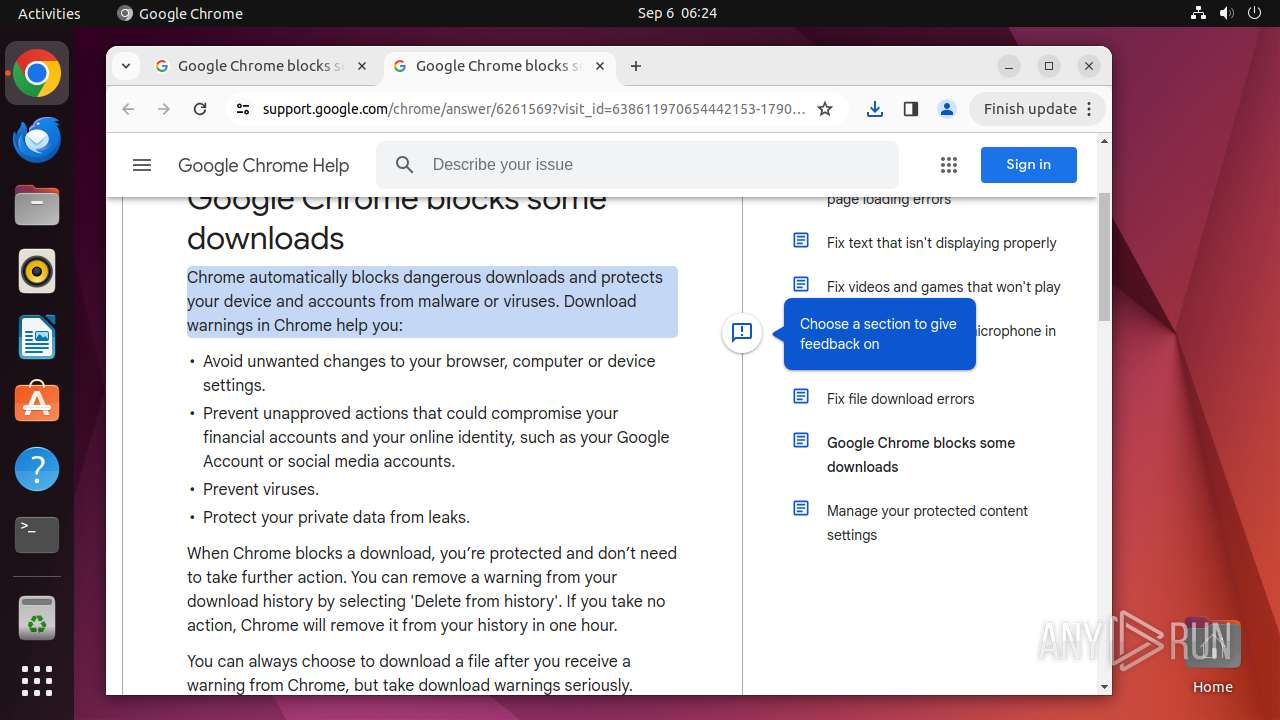Open the tab search dropdown arrow
1280x720 pixels.
click(125, 66)
